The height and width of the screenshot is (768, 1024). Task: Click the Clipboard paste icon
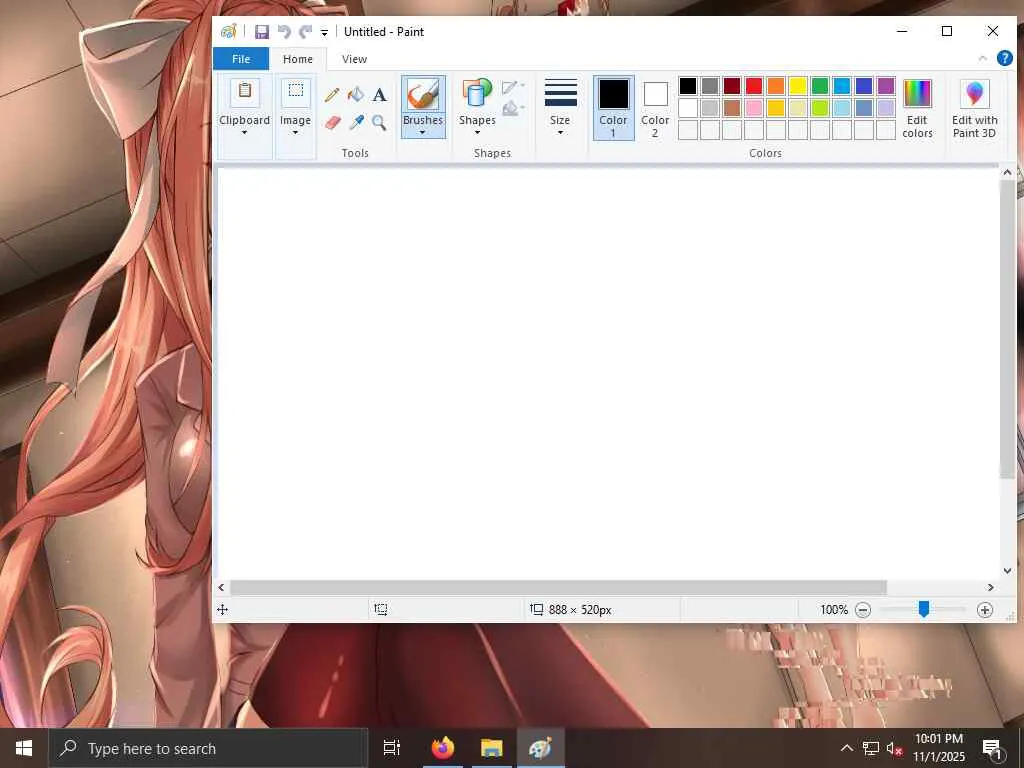tap(245, 93)
